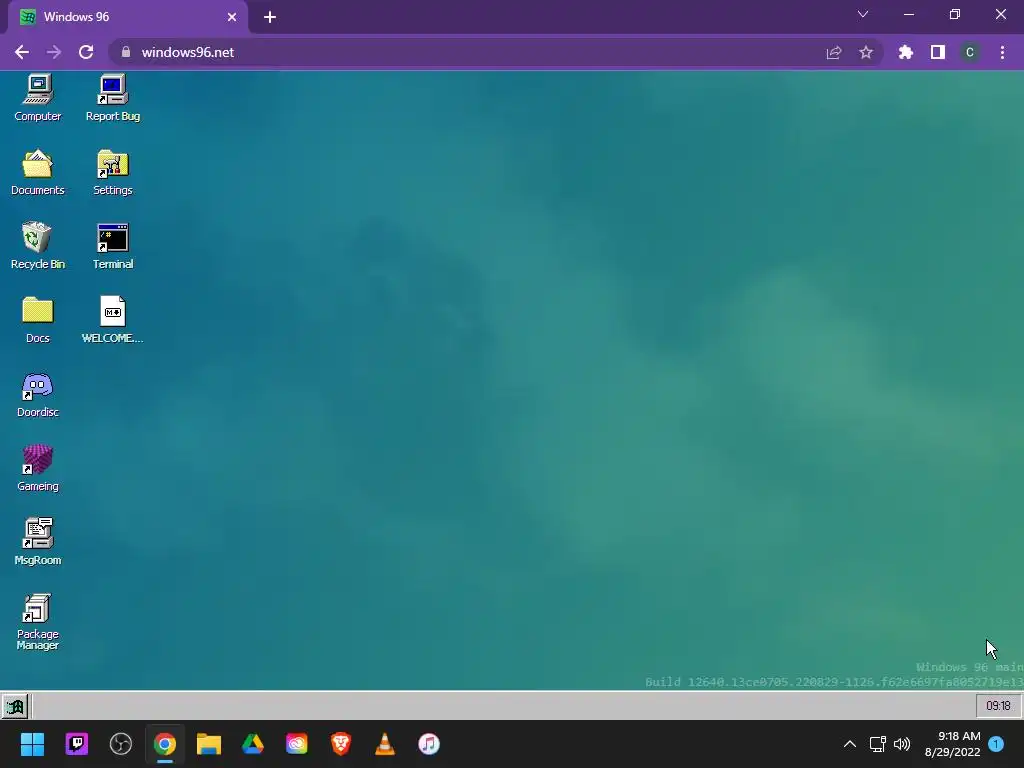The width and height of the screenshot is (1024, 768).
Task: Open the profile C avatar menu
Action: point(970,52)
